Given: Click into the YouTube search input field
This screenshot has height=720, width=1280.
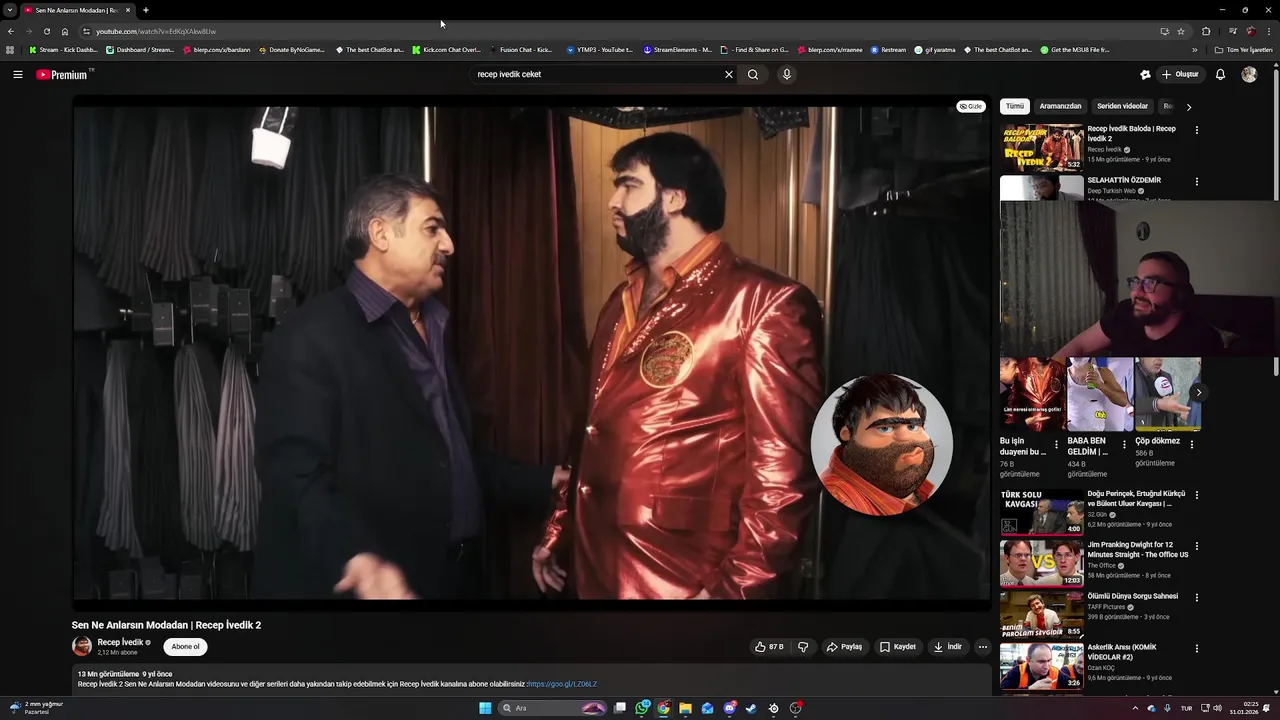Looking at the screenshot, I should tap(596, 74).
